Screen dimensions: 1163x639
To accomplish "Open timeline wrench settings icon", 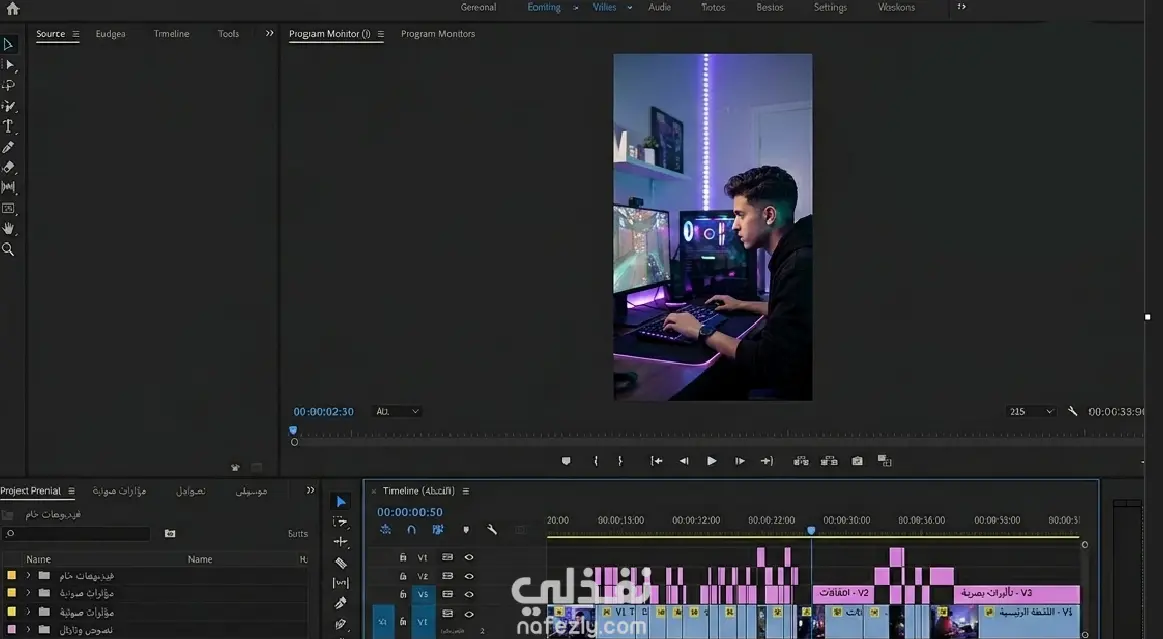I will [x=492, y=530].
